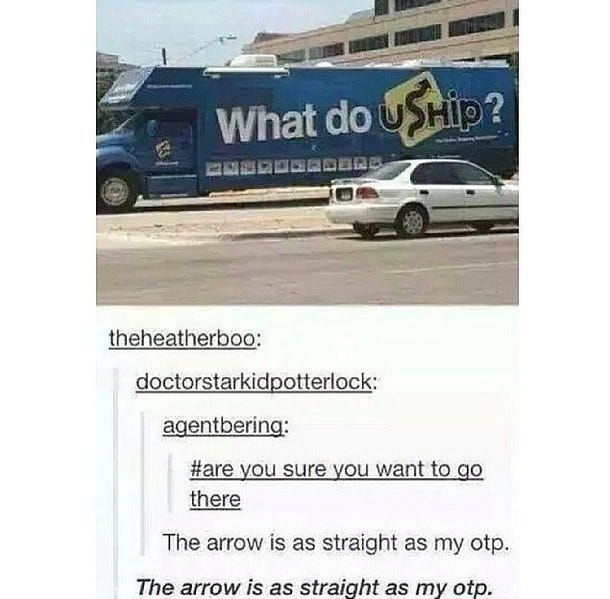Select the non-italic 'The arrow is as straight' comment

336,543
